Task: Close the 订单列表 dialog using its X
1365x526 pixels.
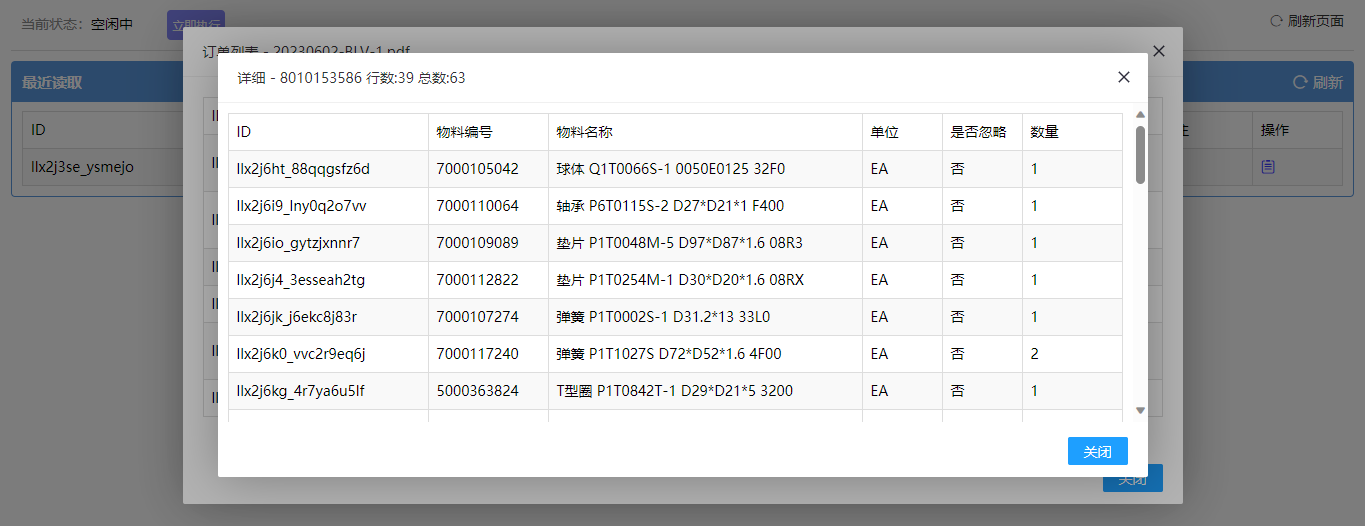Action: click(x=1159, y=51)
